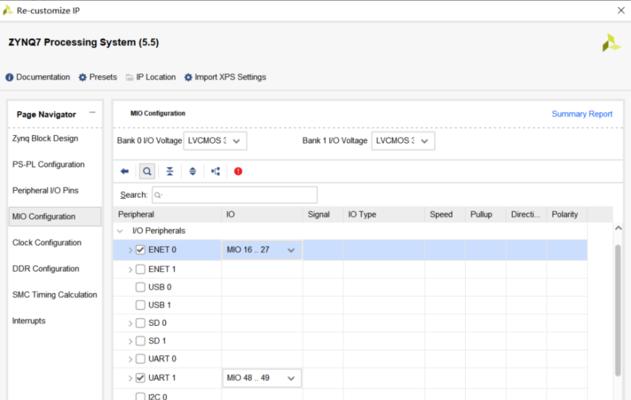
Task: Toggle the search magnifier toolbar icon
Action: (x=147, y=171)
